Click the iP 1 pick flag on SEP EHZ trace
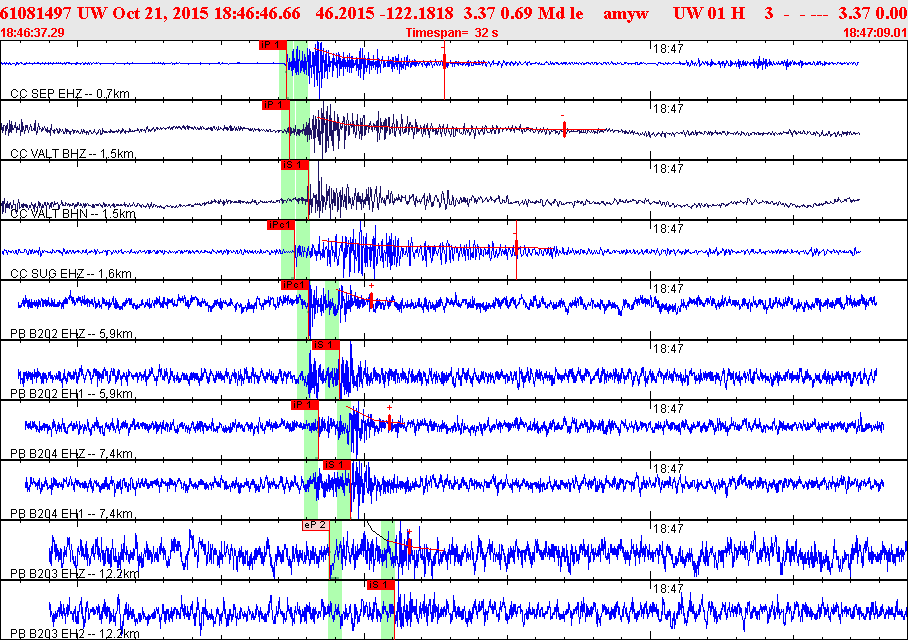Viewport: 908px width, 640px height. [273, 45]
